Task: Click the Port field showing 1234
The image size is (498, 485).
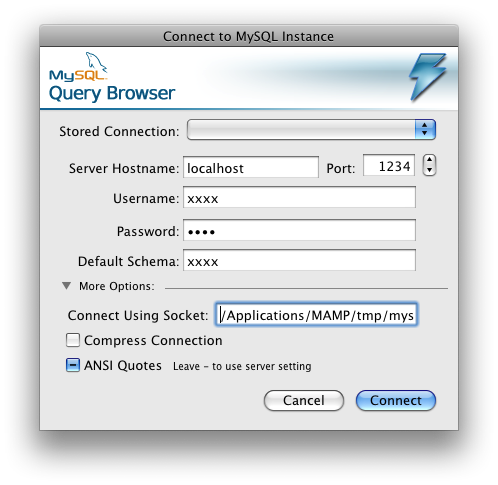Action: click(x=389, y=165)
